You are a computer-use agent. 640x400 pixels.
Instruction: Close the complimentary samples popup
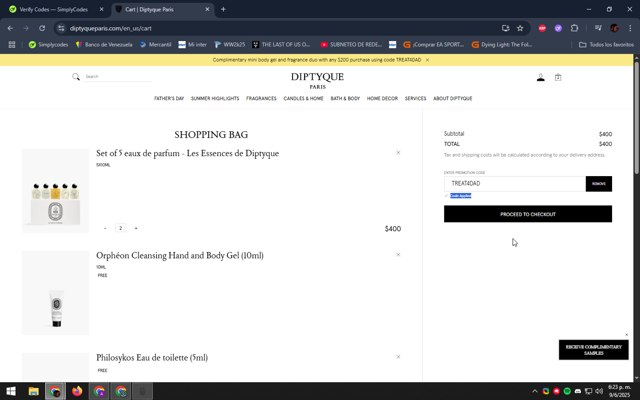click(x=627, y=335)
